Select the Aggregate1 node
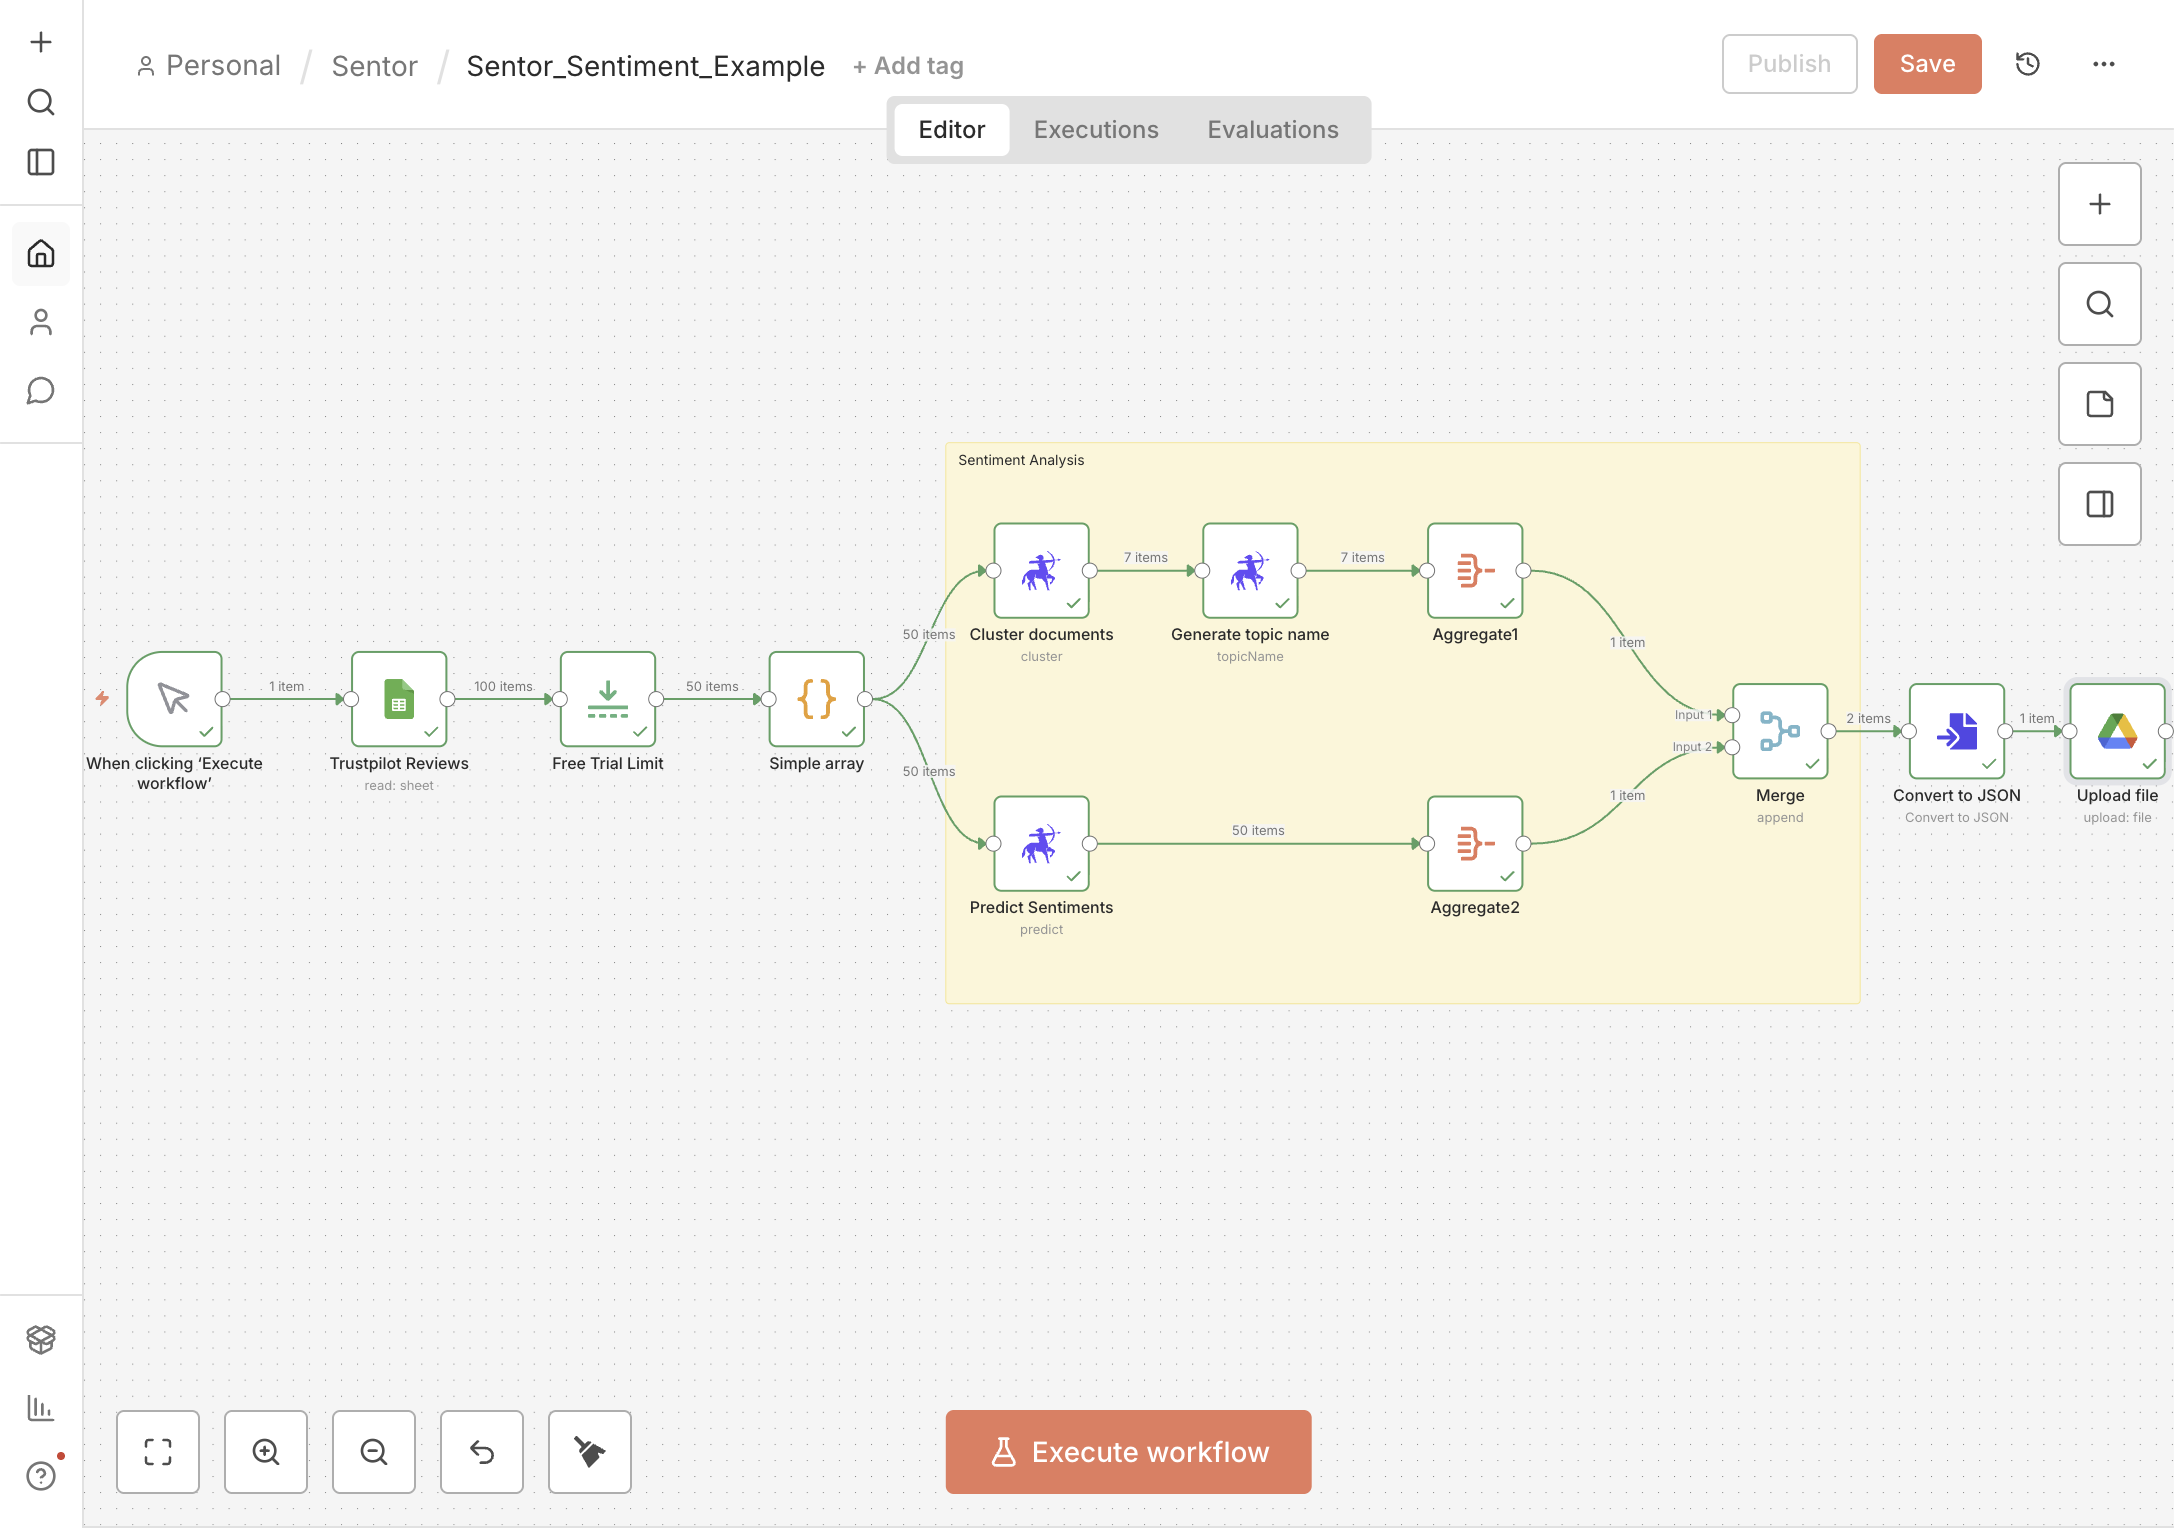Viewport: 2174px width, 1528px height. [1475, 571]
